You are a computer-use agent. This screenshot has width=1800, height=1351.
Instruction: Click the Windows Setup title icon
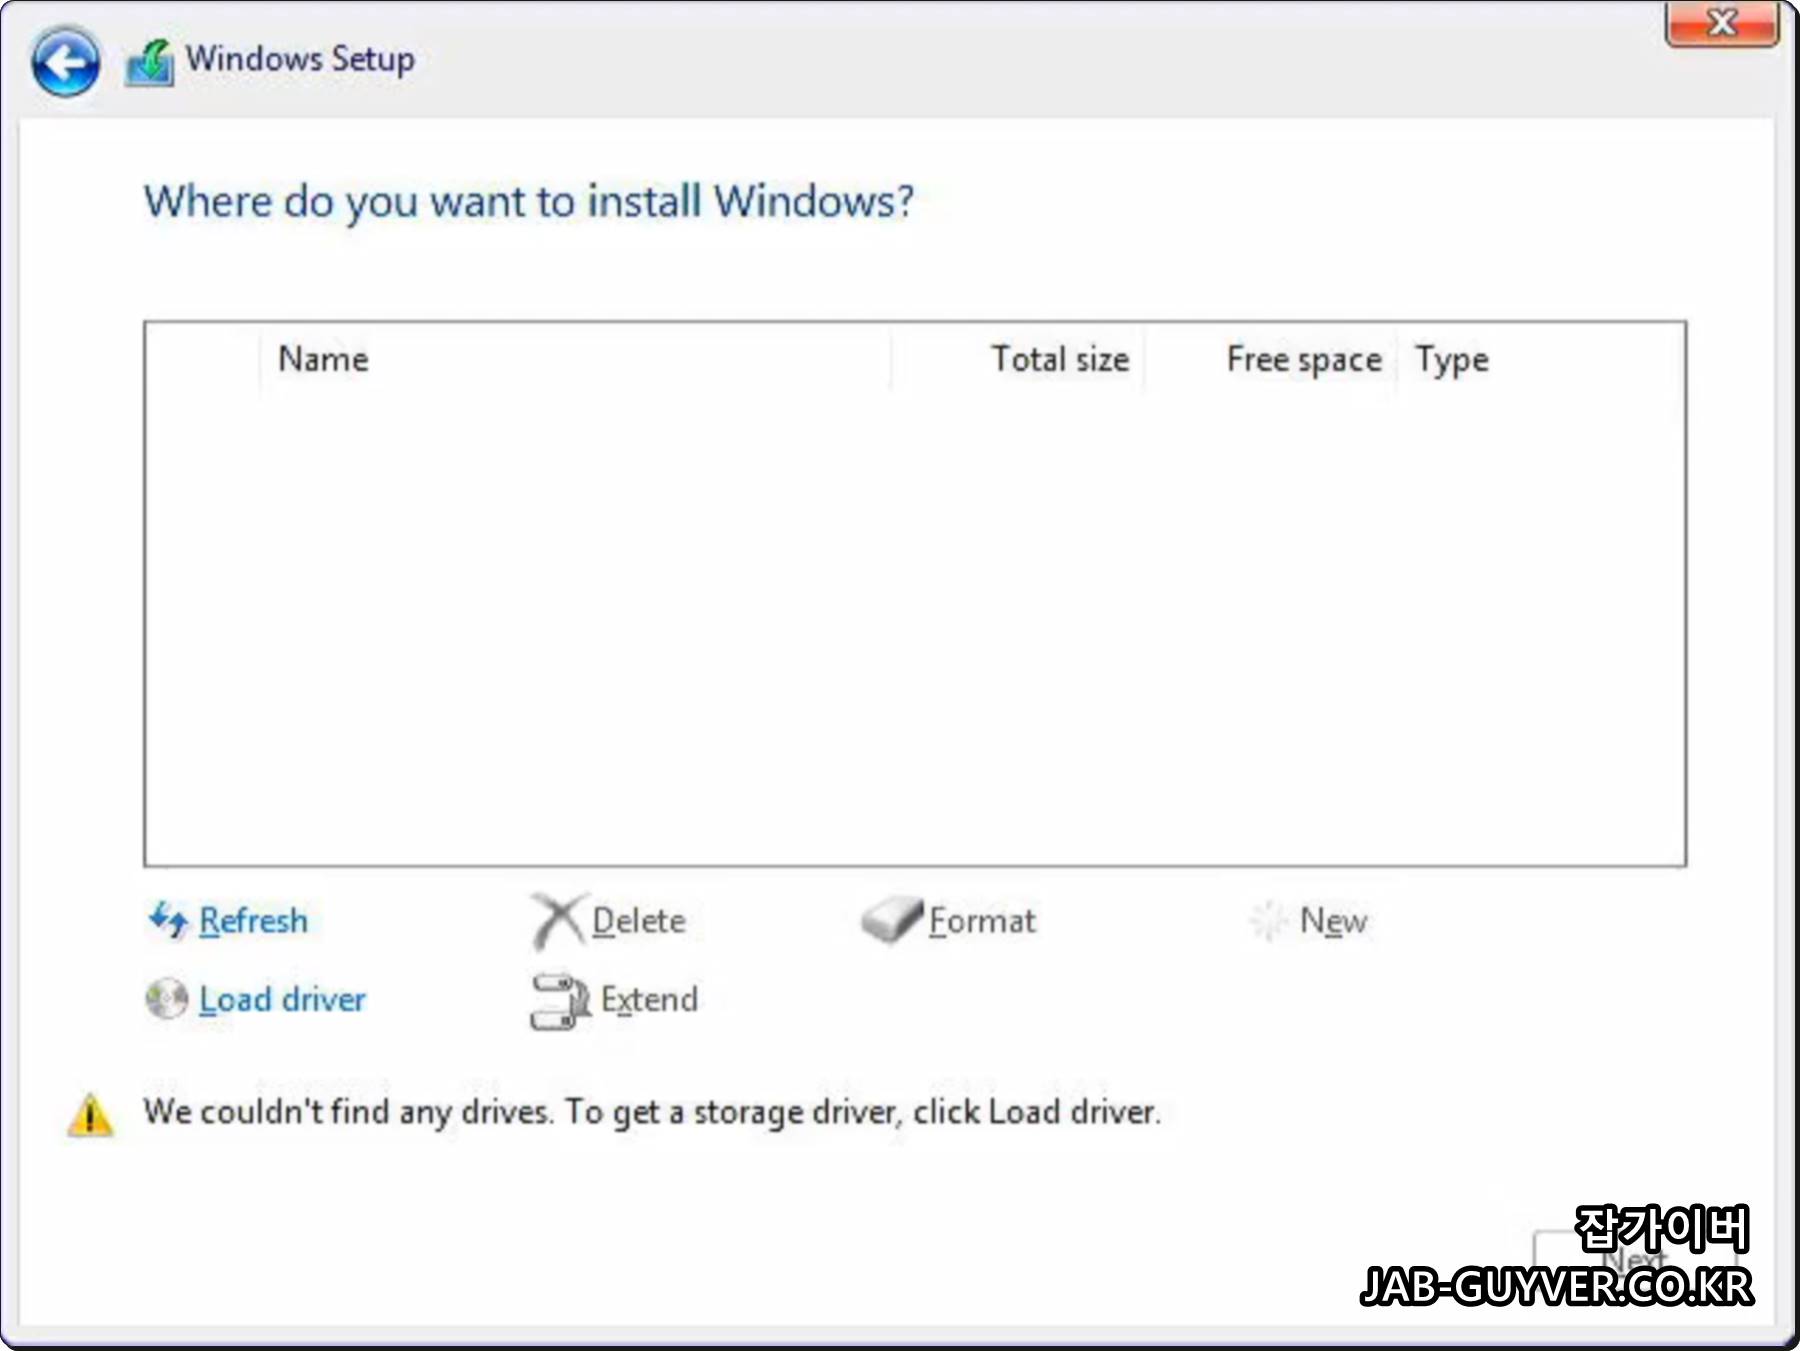(x=150, y=62)
